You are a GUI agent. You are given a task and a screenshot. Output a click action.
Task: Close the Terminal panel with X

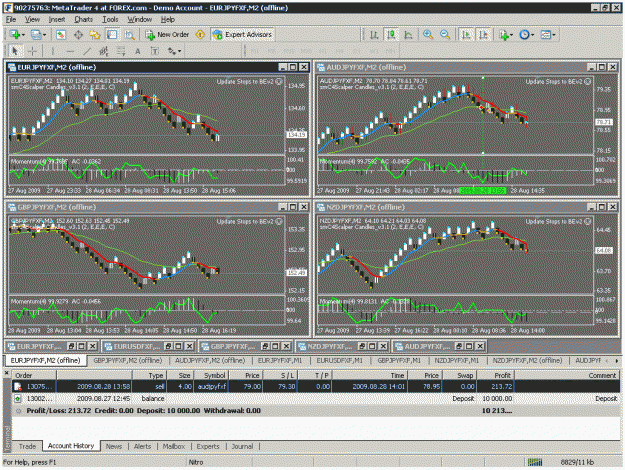6,373
